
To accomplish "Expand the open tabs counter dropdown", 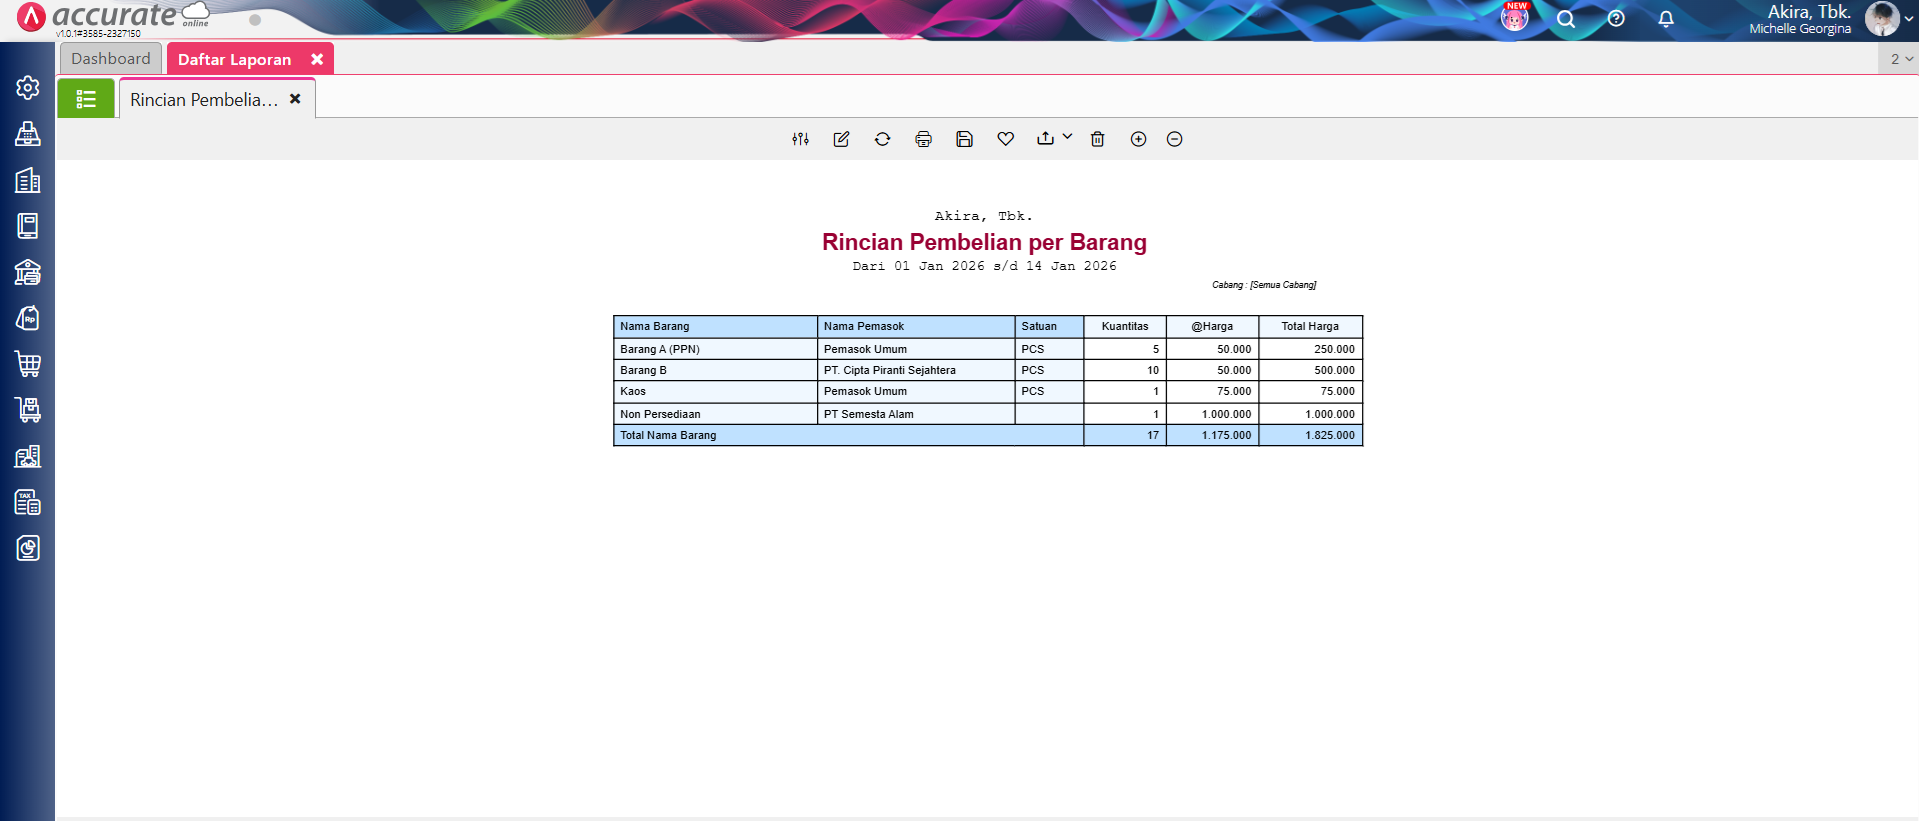I will pyautogui.click(x=1900, y=59).
